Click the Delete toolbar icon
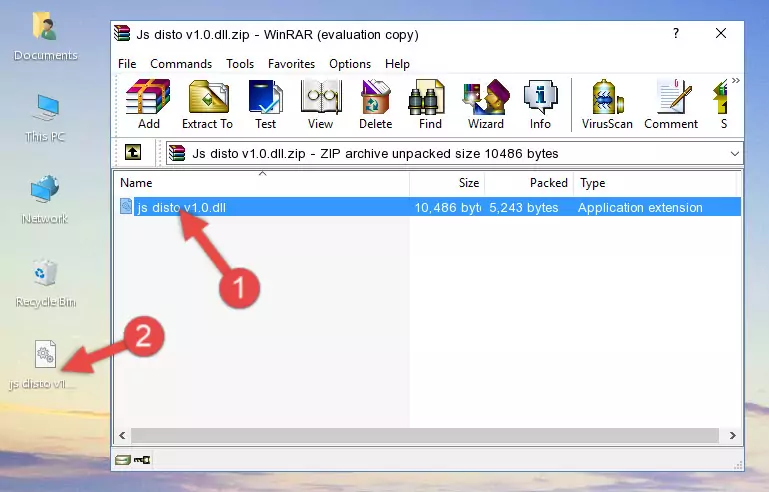Screen dimensions: 769x492 (375, 104)
